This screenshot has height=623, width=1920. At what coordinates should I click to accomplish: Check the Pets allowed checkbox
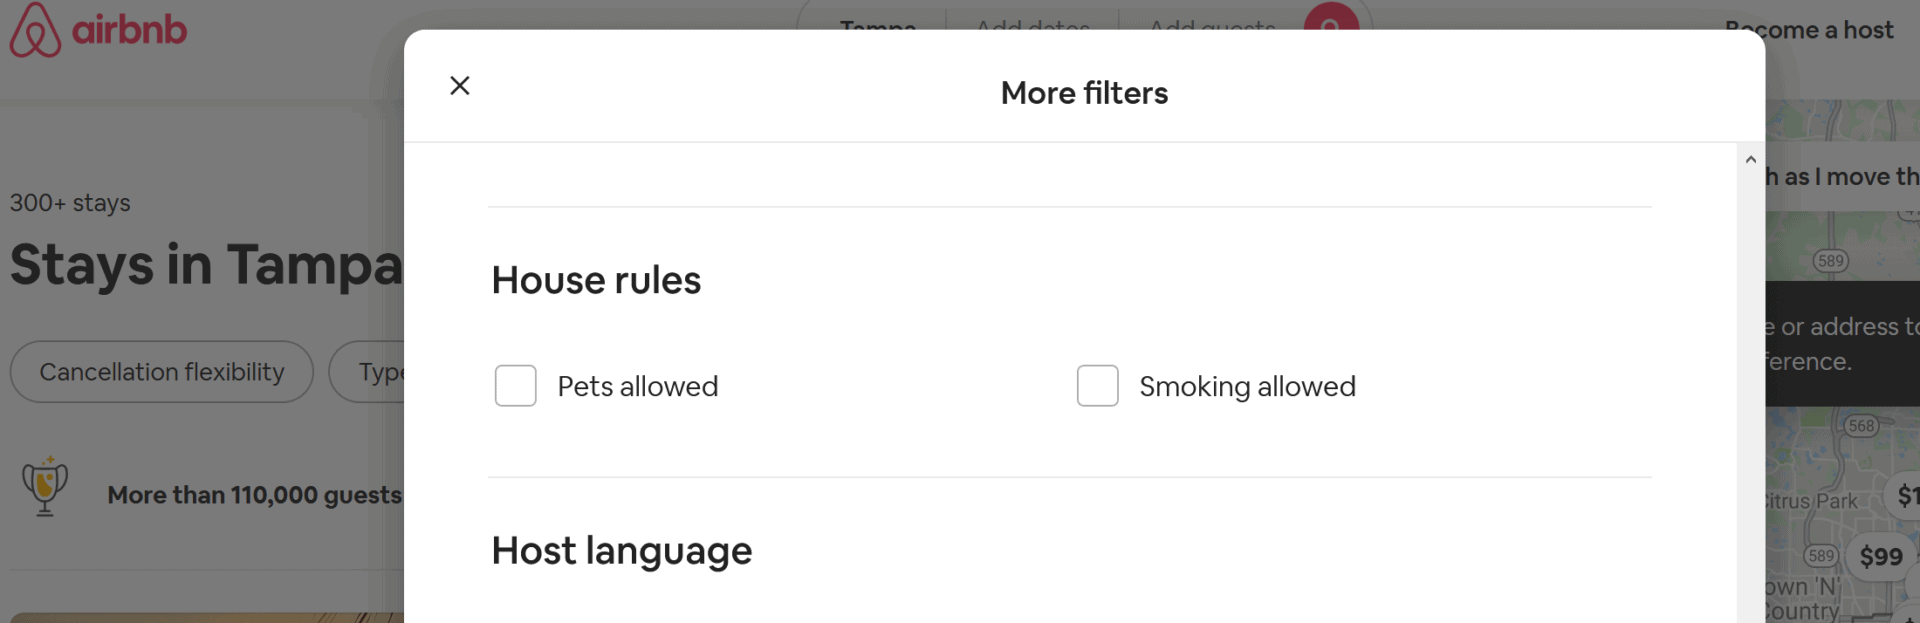pos(516,386)
